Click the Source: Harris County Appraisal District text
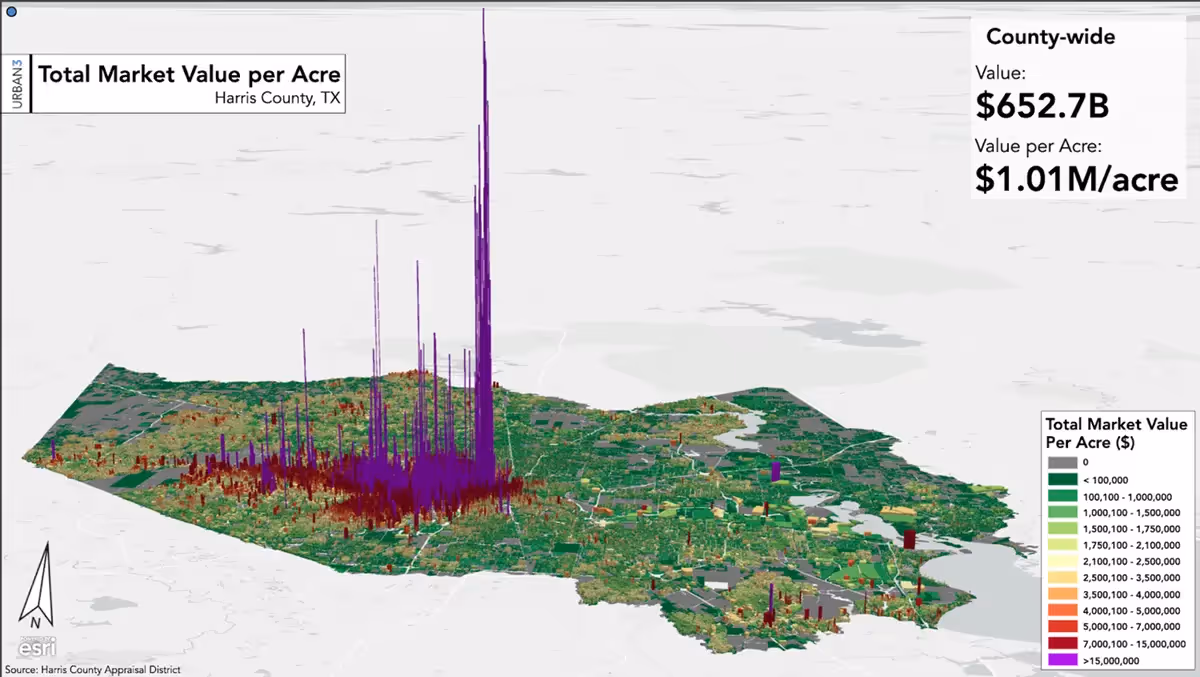The height and width of the screenshot is (677, 1200). pyautogui.click(x=92, y=670)
